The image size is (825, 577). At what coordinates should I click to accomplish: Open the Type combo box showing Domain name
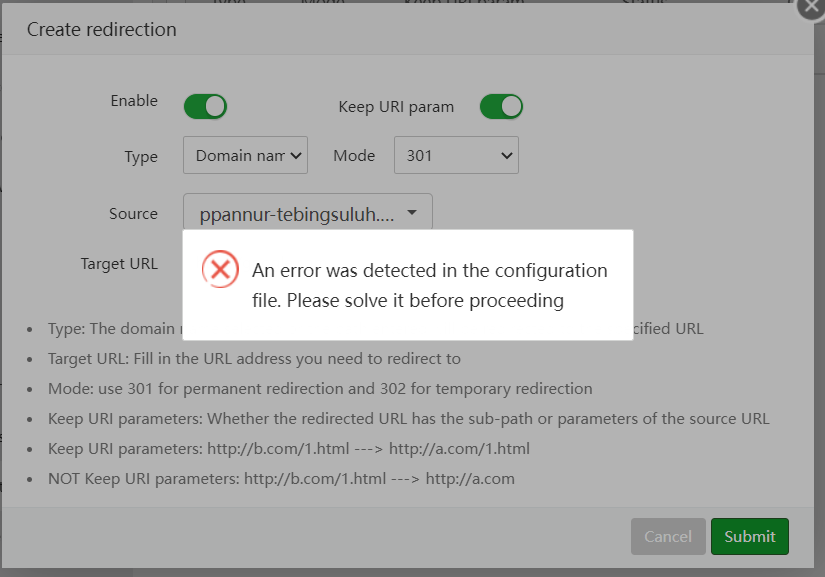245,155
